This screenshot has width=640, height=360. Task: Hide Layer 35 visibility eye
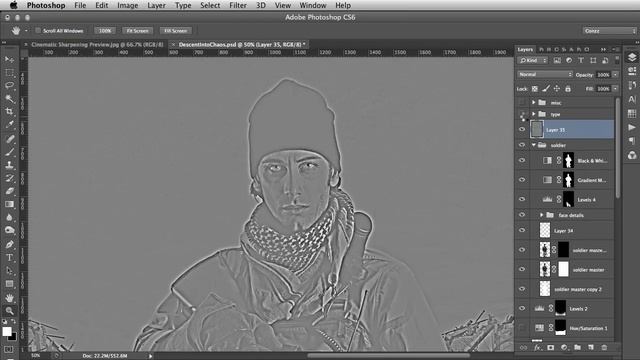point(522,129)
